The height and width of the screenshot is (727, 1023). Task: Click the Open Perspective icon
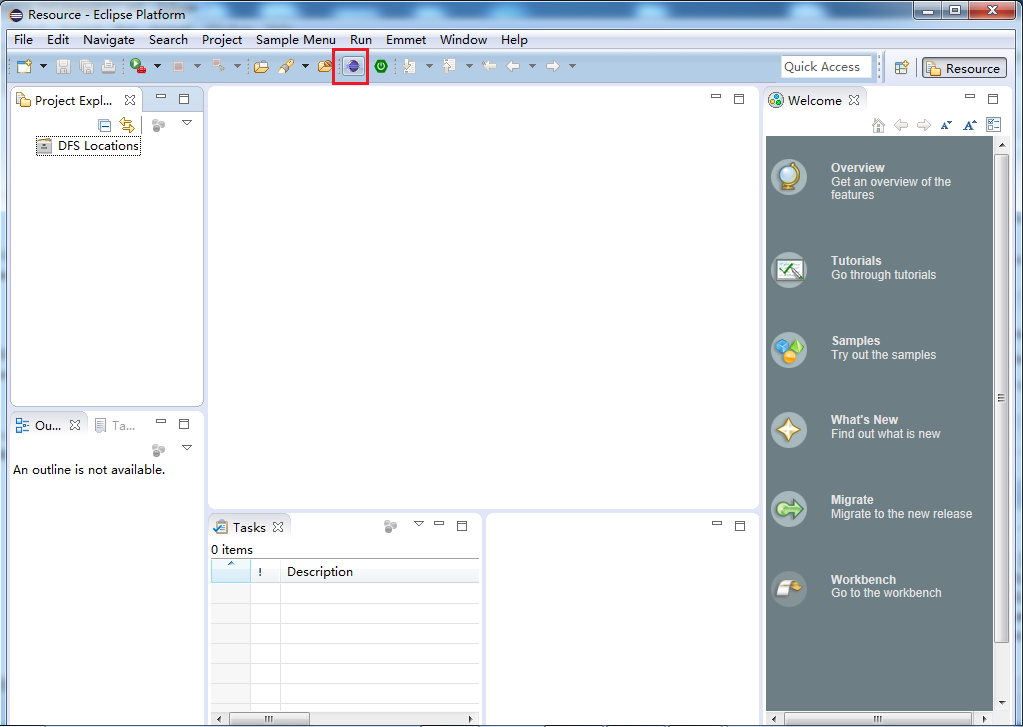(901, 67)
